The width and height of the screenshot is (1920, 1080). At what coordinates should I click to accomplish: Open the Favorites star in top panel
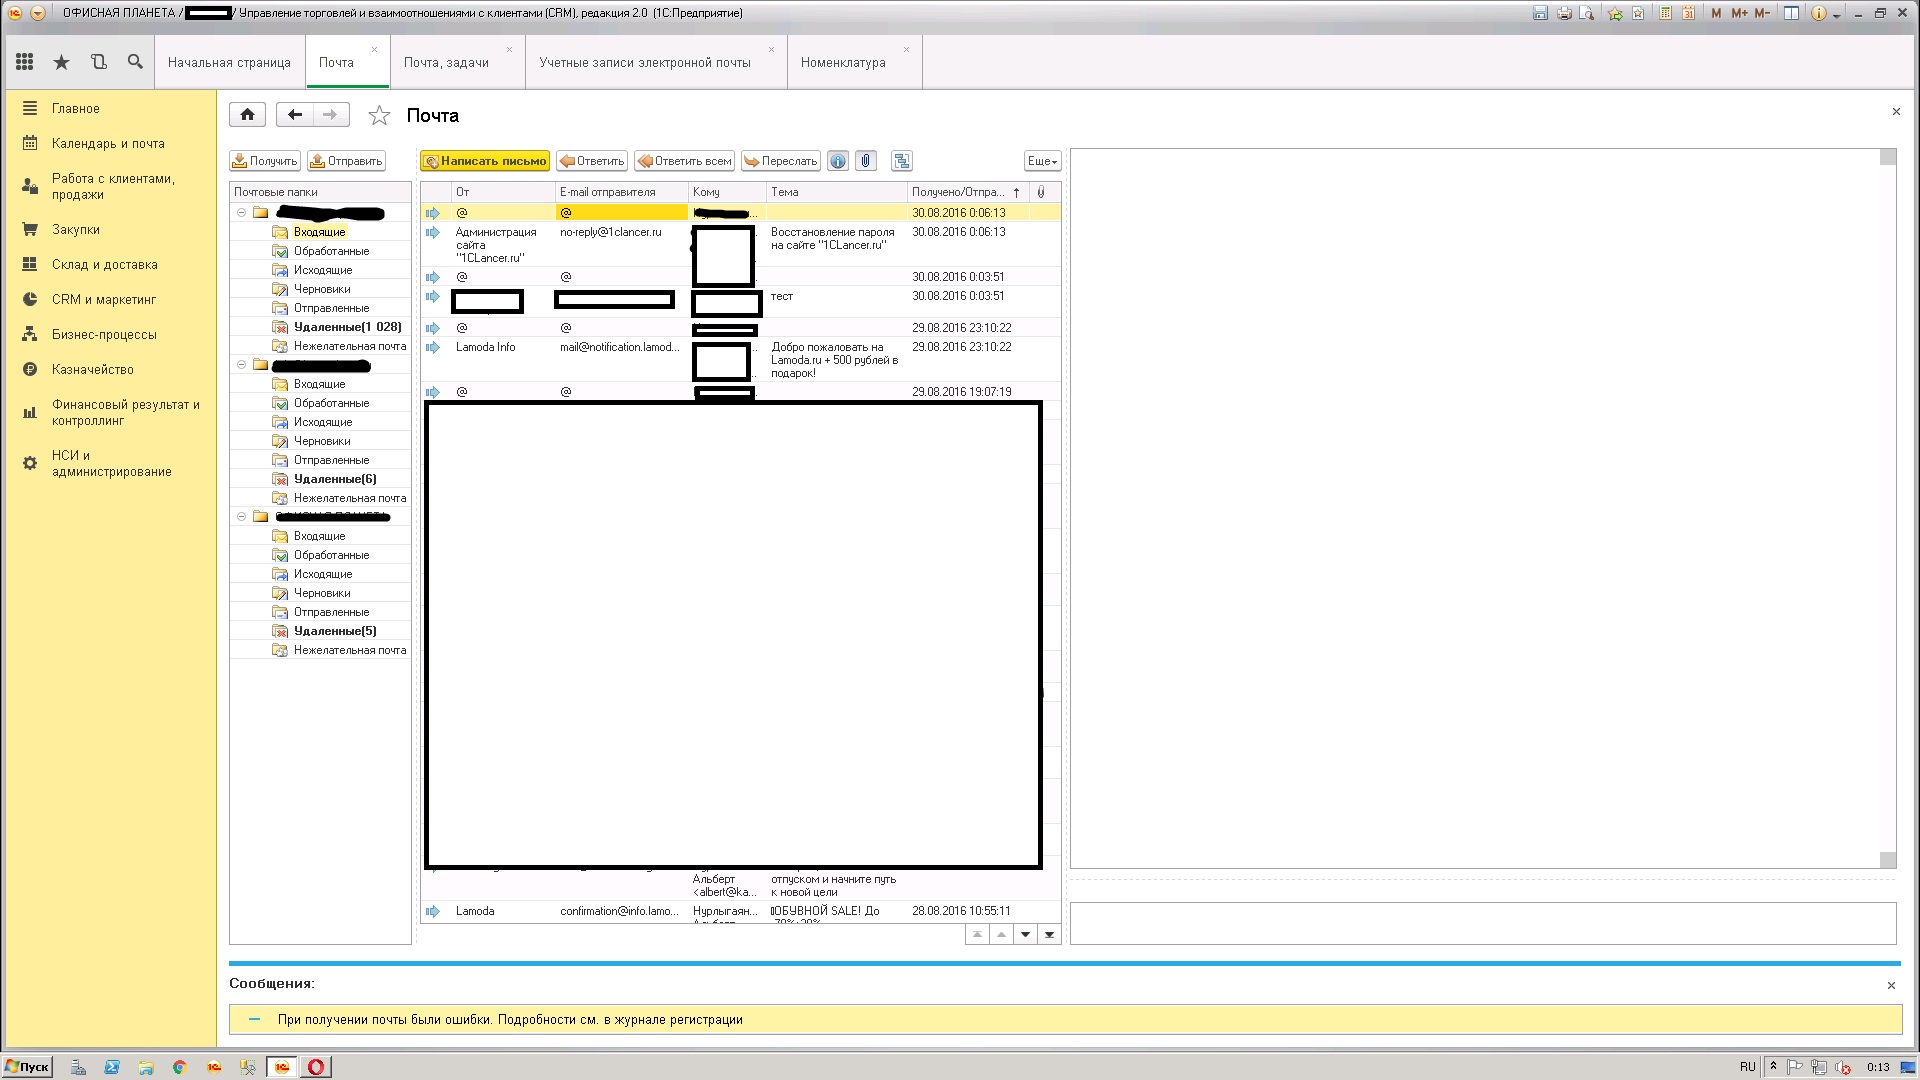[62, 62]
